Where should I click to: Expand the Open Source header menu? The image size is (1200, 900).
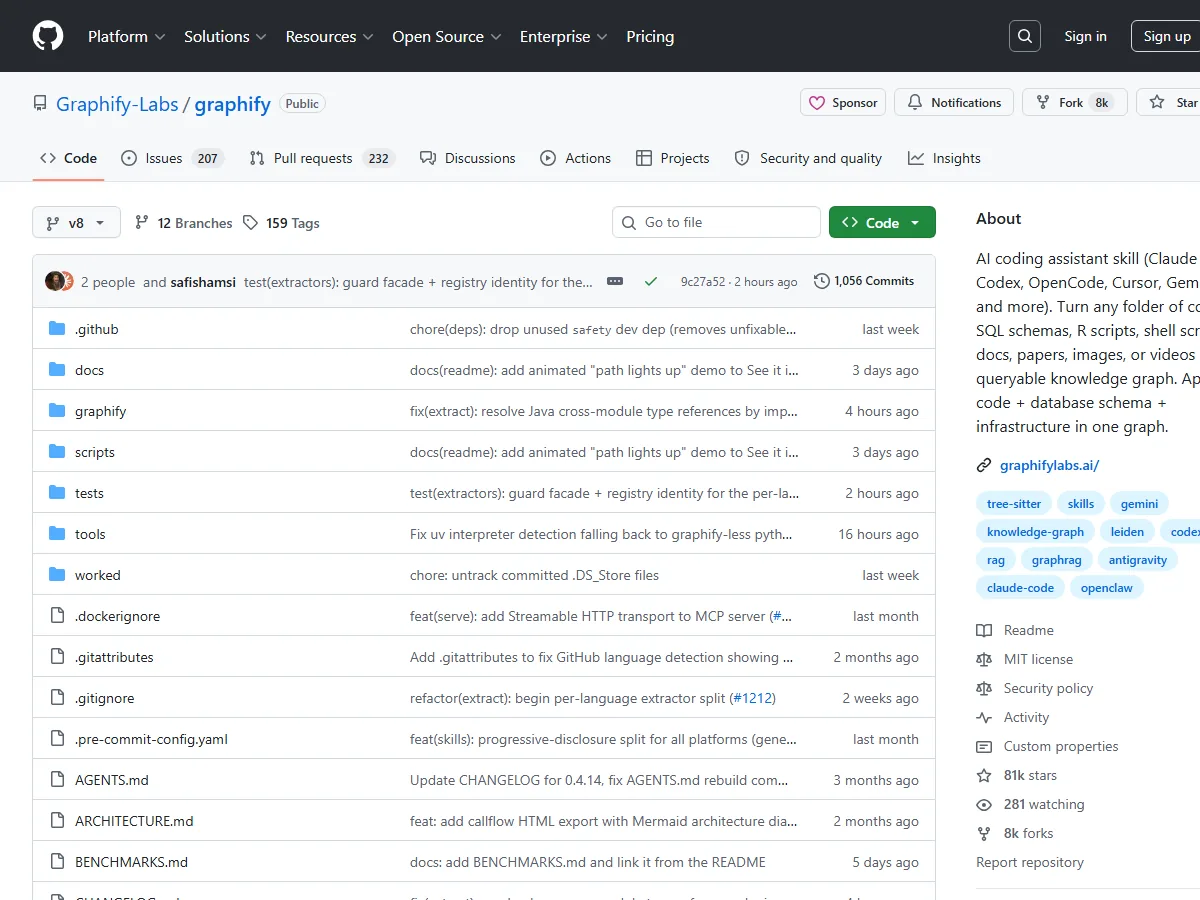446,36
